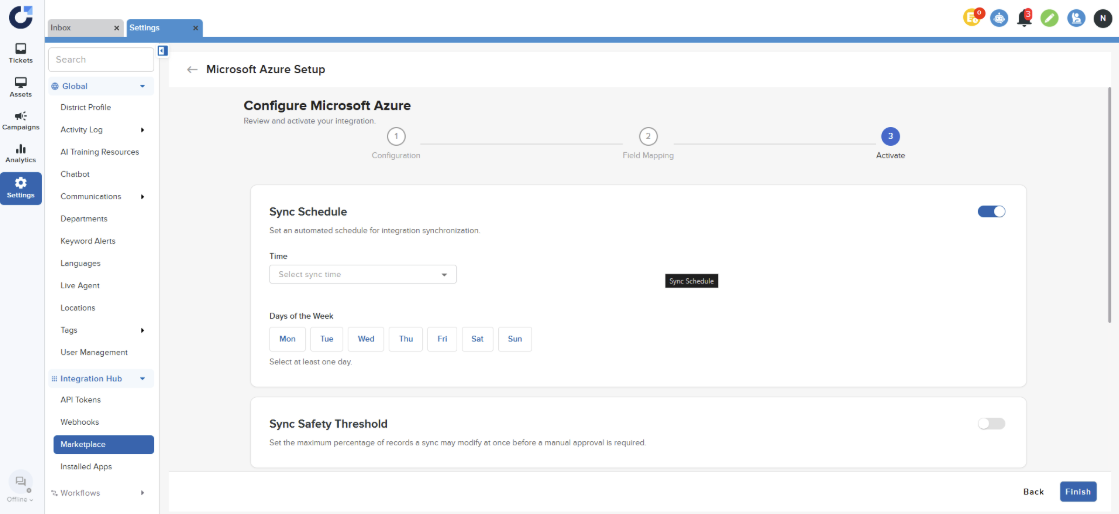Click the sidebar Search field
1119x514 pixels.
[100, 60]
